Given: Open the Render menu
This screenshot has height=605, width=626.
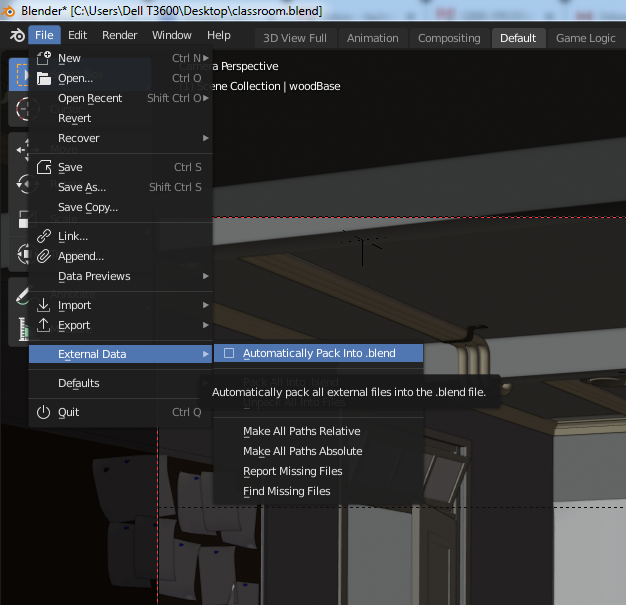Looking at the screenshot, I should point(120,35).
